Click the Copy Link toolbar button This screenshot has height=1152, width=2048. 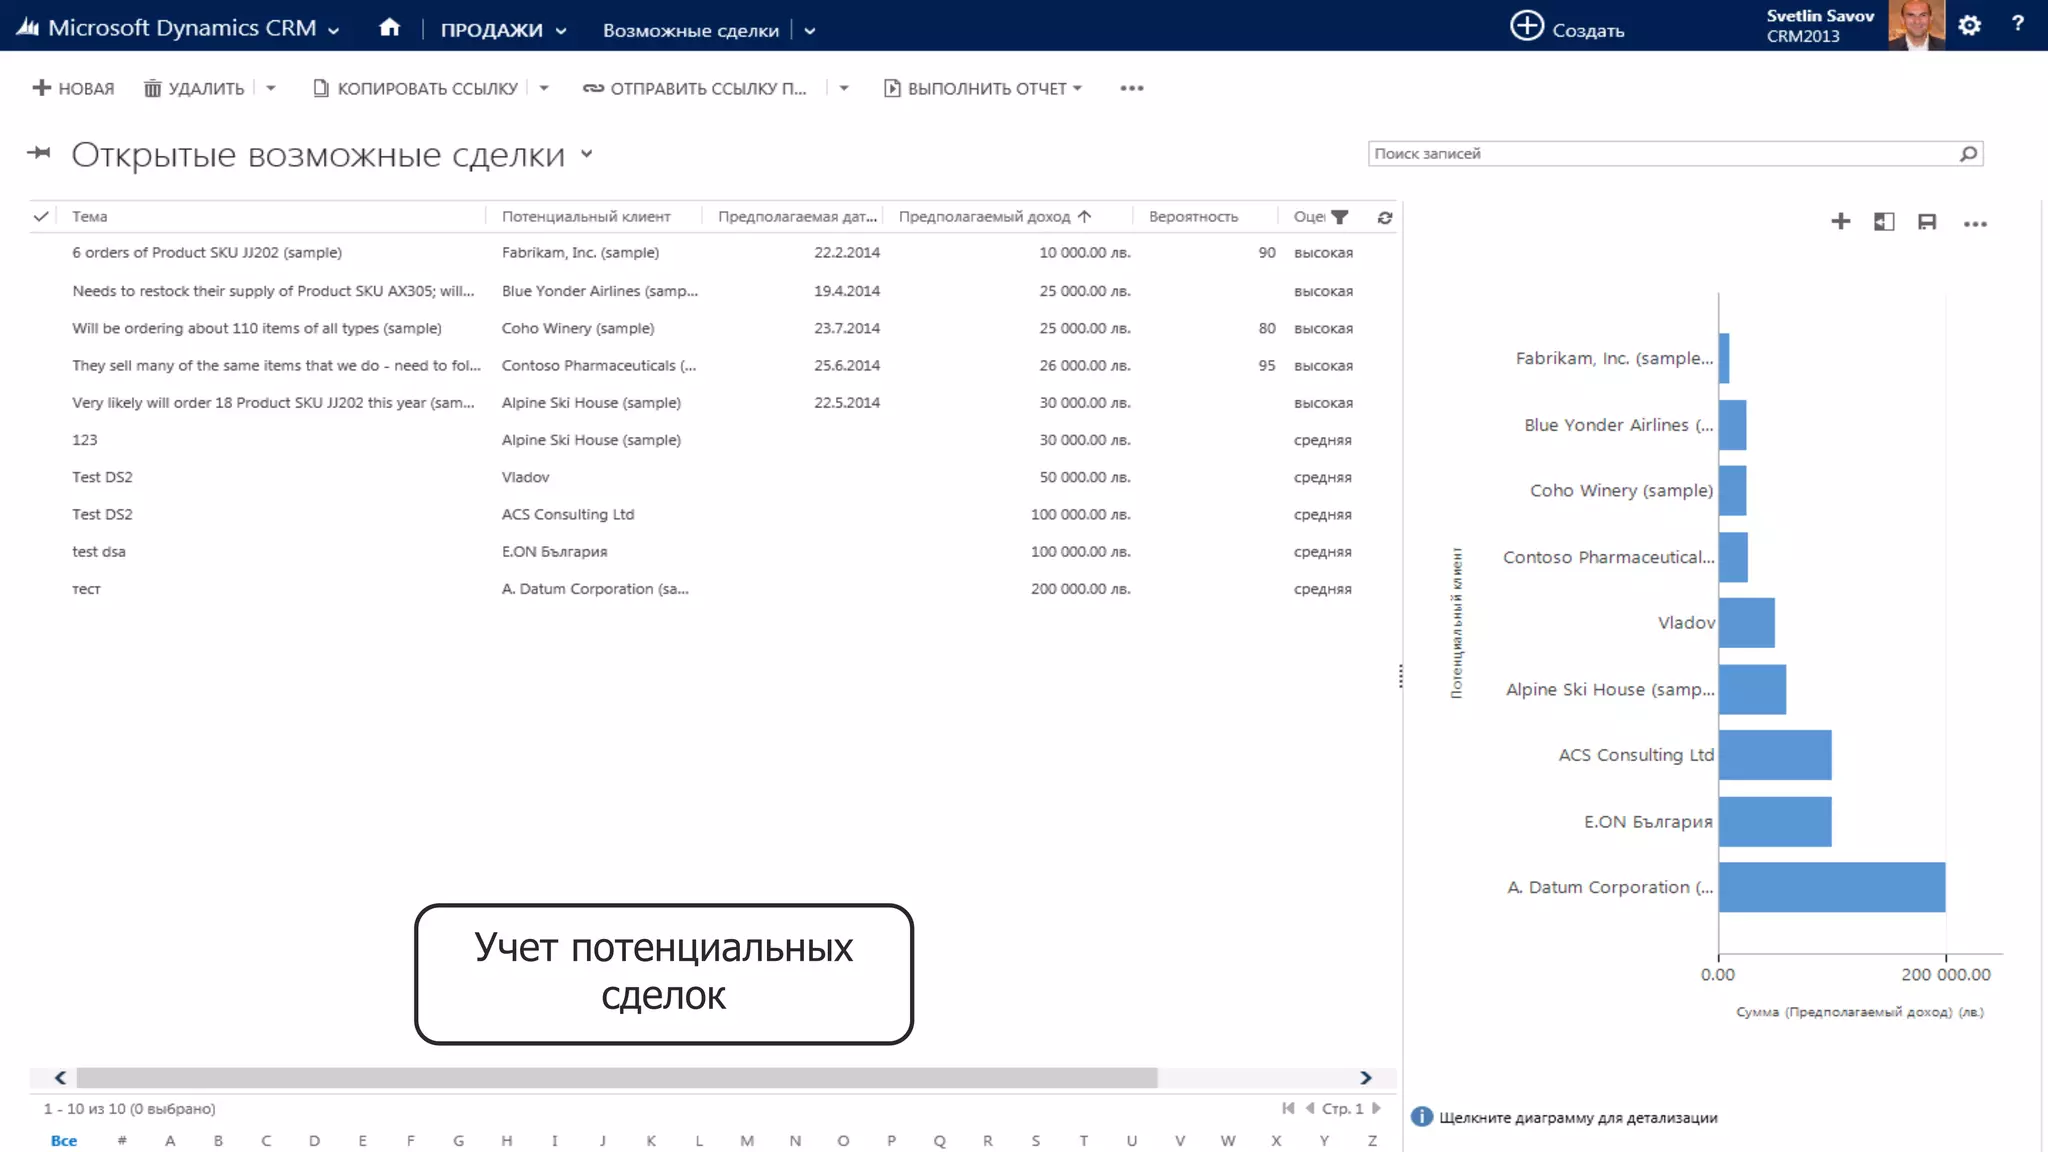[x=416, y=88]
